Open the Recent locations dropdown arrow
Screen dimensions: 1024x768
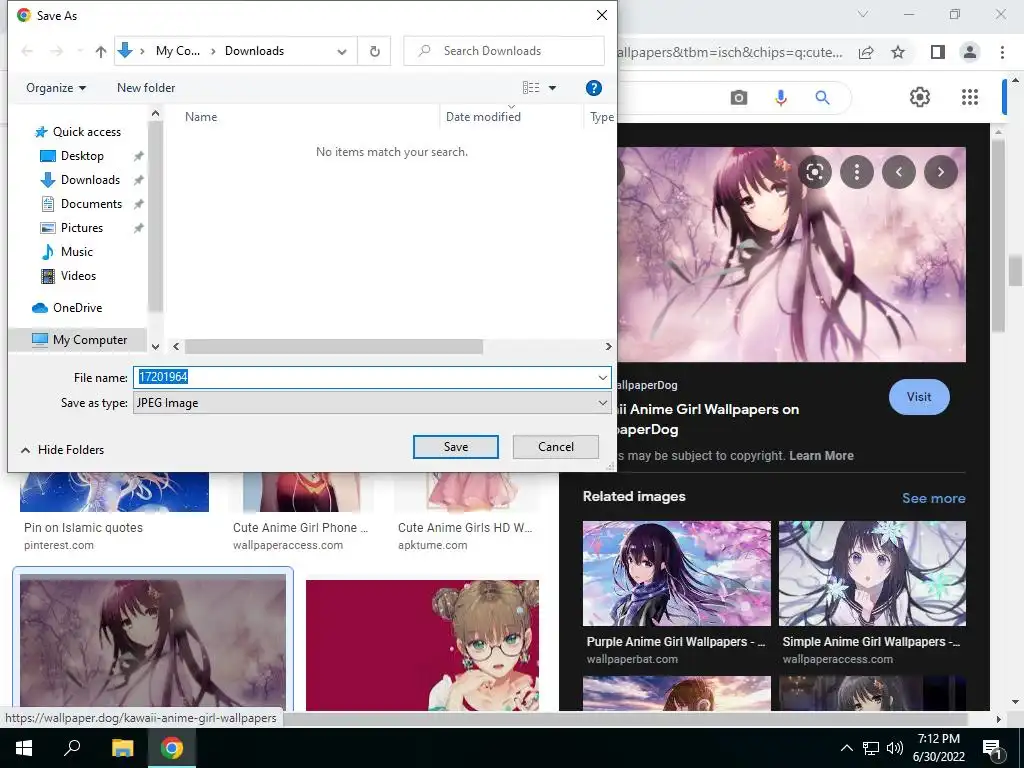(80, 51)
